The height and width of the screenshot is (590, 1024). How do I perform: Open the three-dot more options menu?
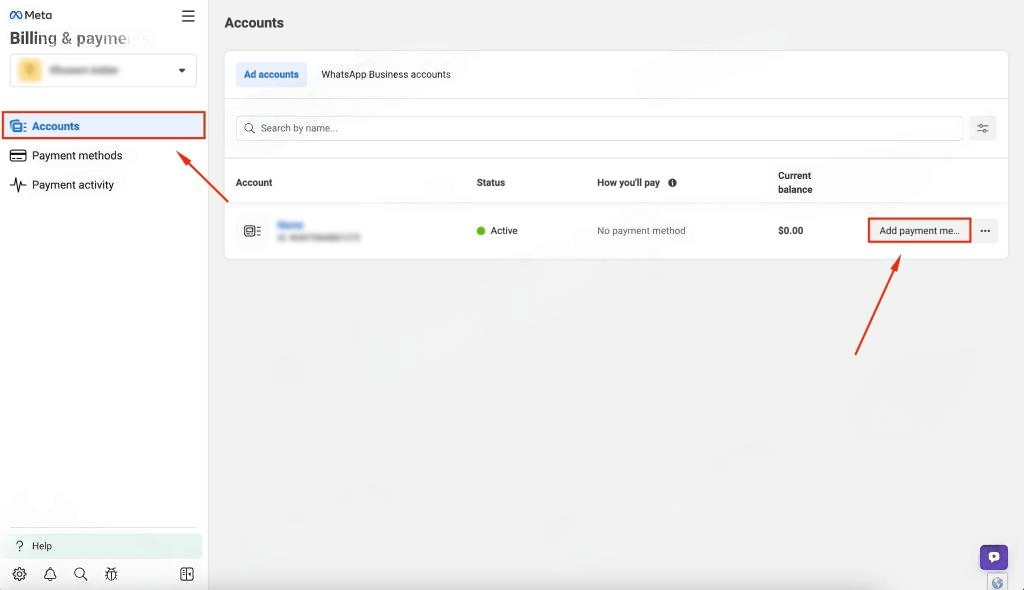985,231
